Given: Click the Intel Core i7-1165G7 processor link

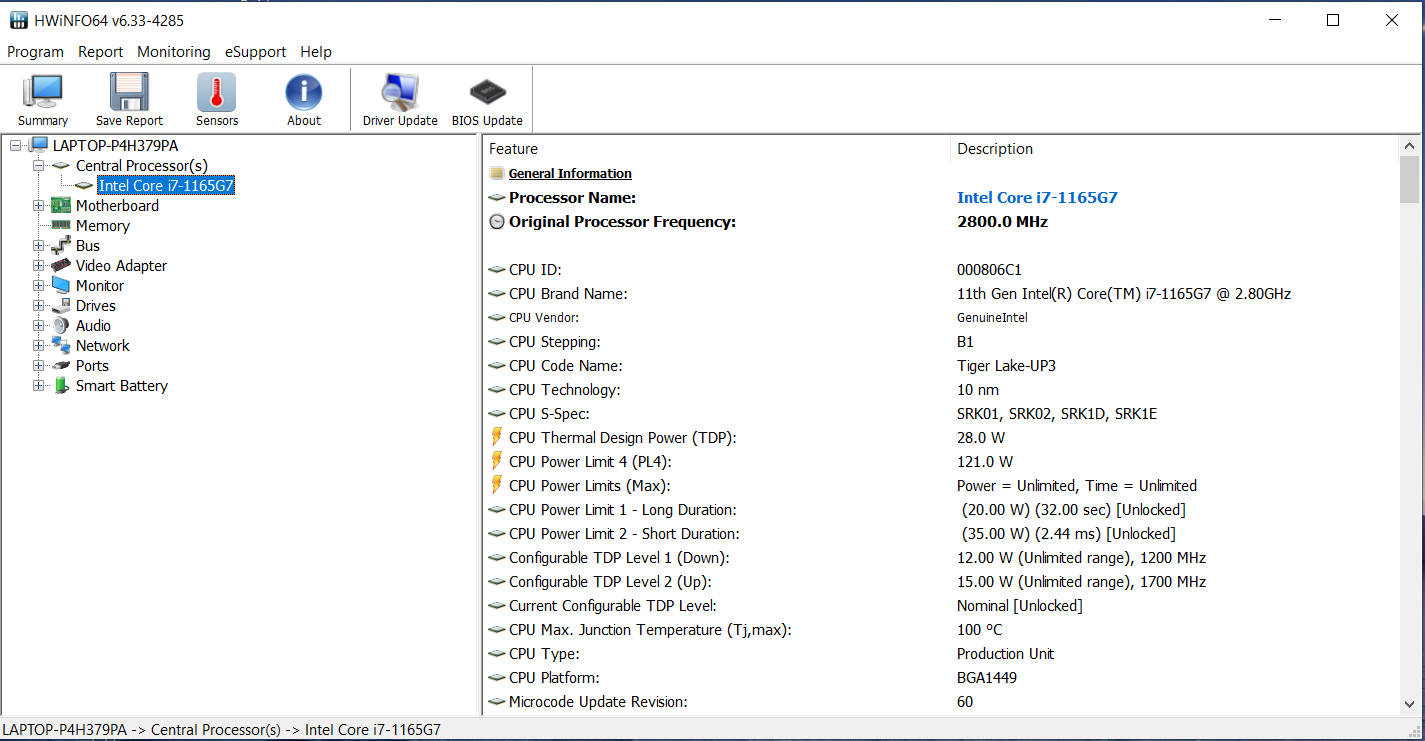Looking at the screenshot, I should pyautogui.click(x=1037, y=198).
